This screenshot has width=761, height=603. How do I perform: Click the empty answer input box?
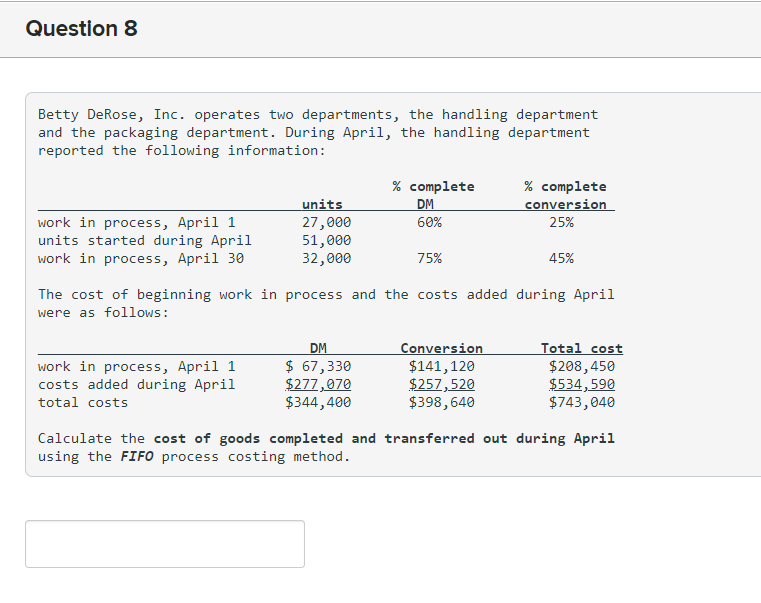click(x=165, y=544)
